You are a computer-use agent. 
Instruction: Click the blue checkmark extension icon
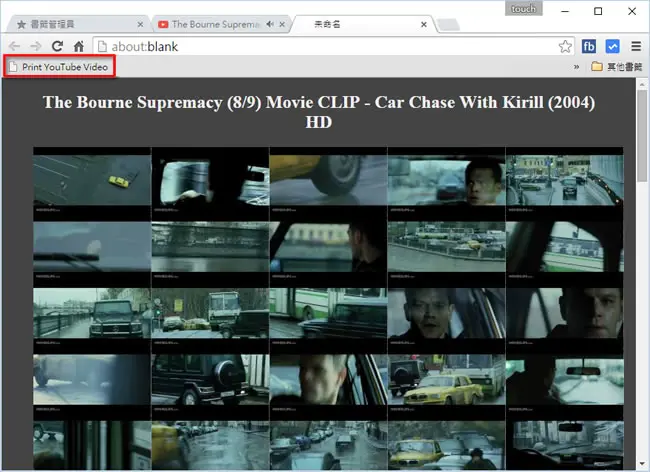pos(612,46)
